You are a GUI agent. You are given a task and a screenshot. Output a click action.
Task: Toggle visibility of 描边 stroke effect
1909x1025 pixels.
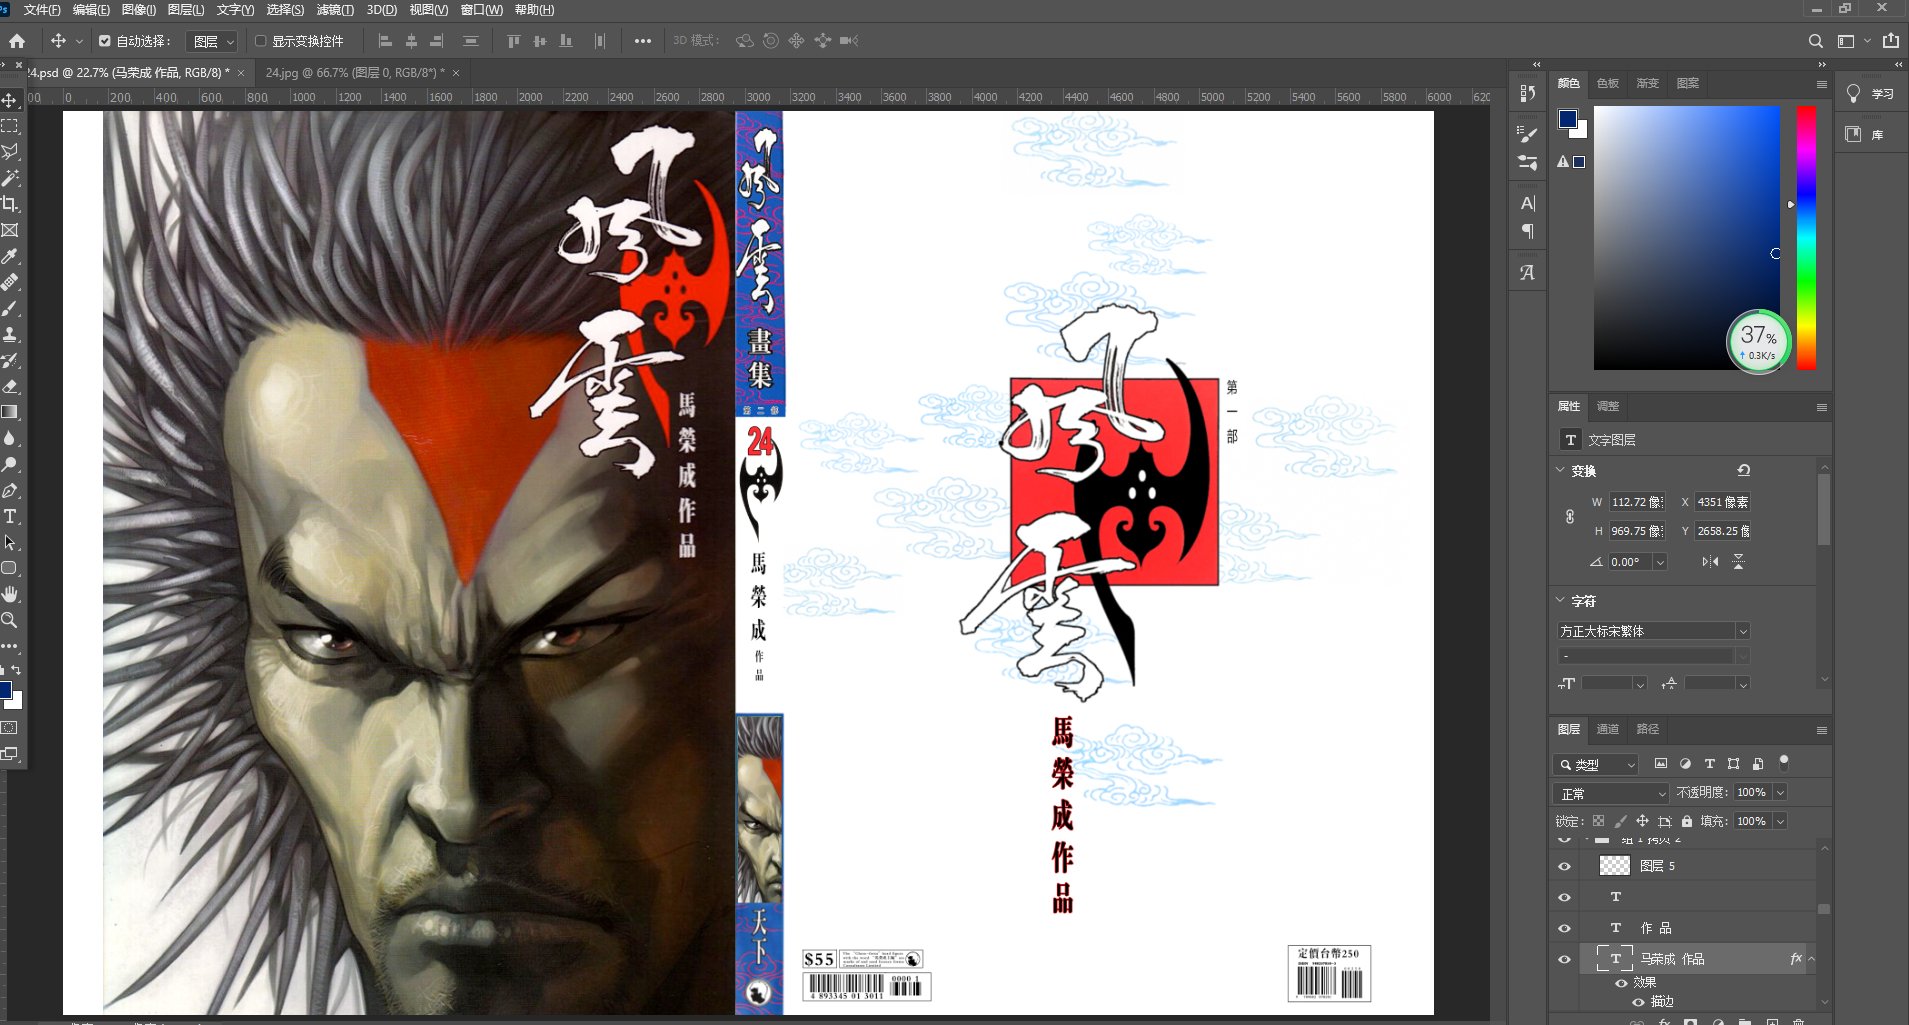(1638, 1002)
